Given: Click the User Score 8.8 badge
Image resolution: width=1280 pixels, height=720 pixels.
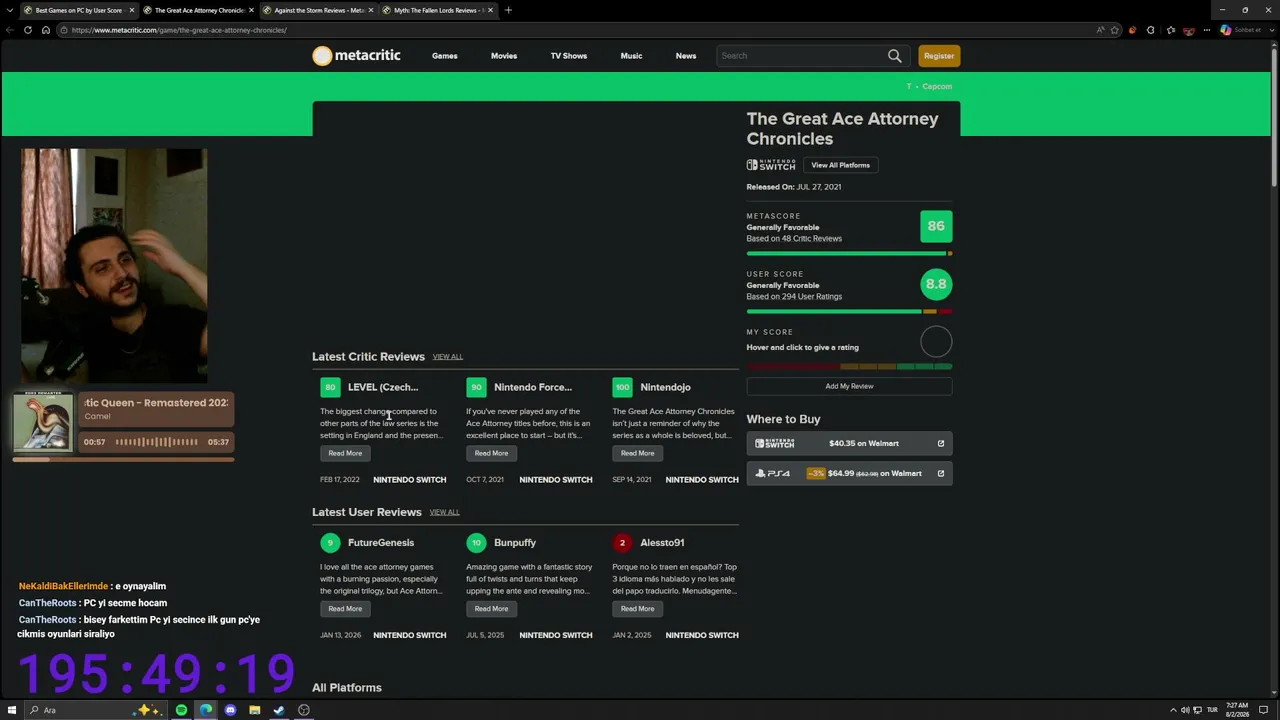Looking at the screenshot, I should 936,284.
